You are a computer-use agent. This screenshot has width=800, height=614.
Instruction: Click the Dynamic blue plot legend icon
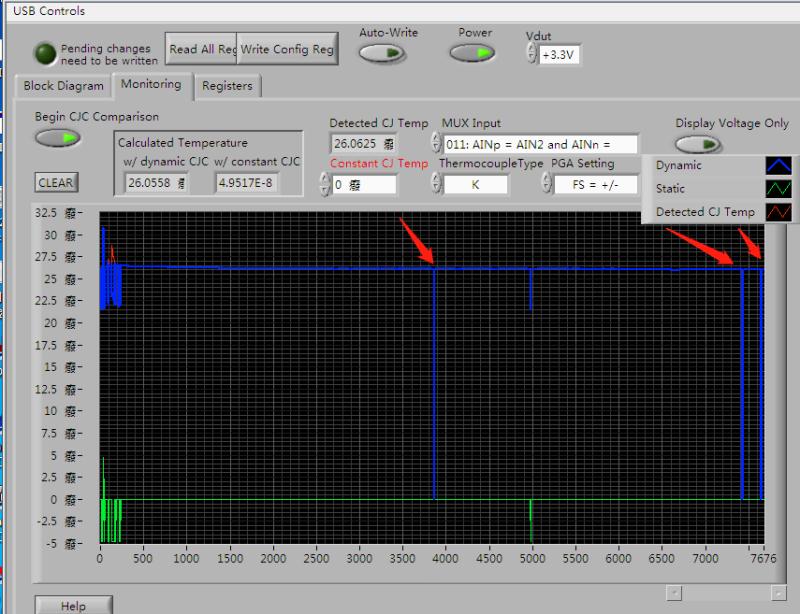pos(779,165)
